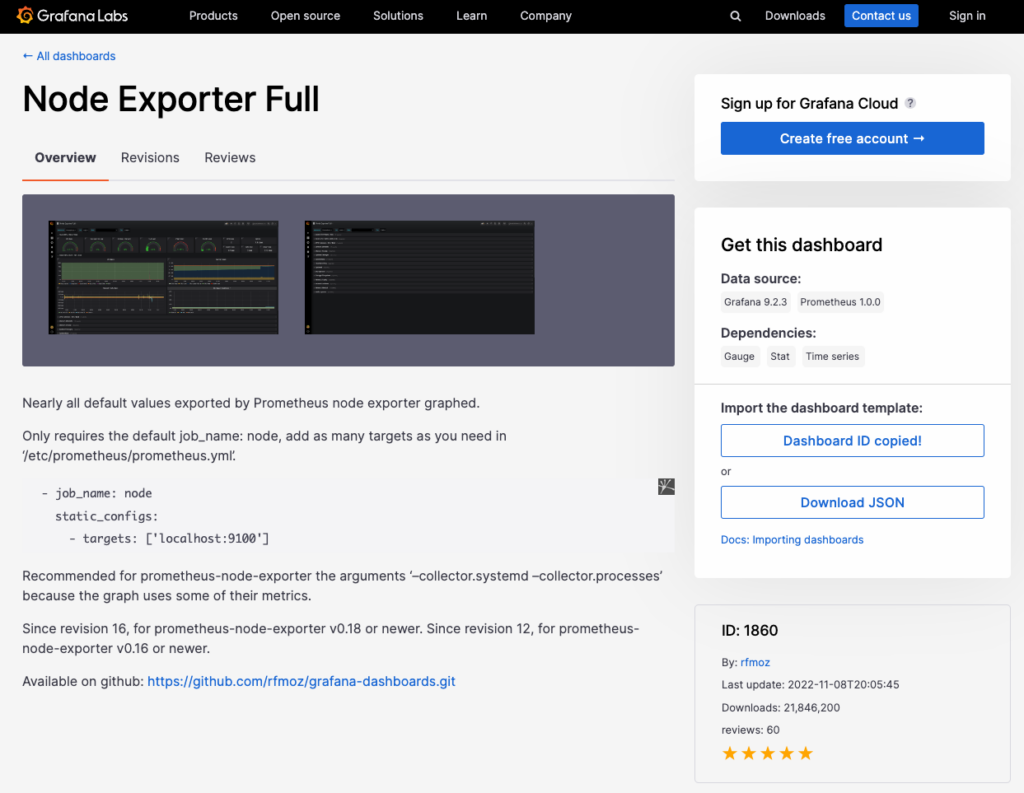The height and width of the screenshot is (793, 1024).
Task: Open the Company menu
Action: point(546,16)
